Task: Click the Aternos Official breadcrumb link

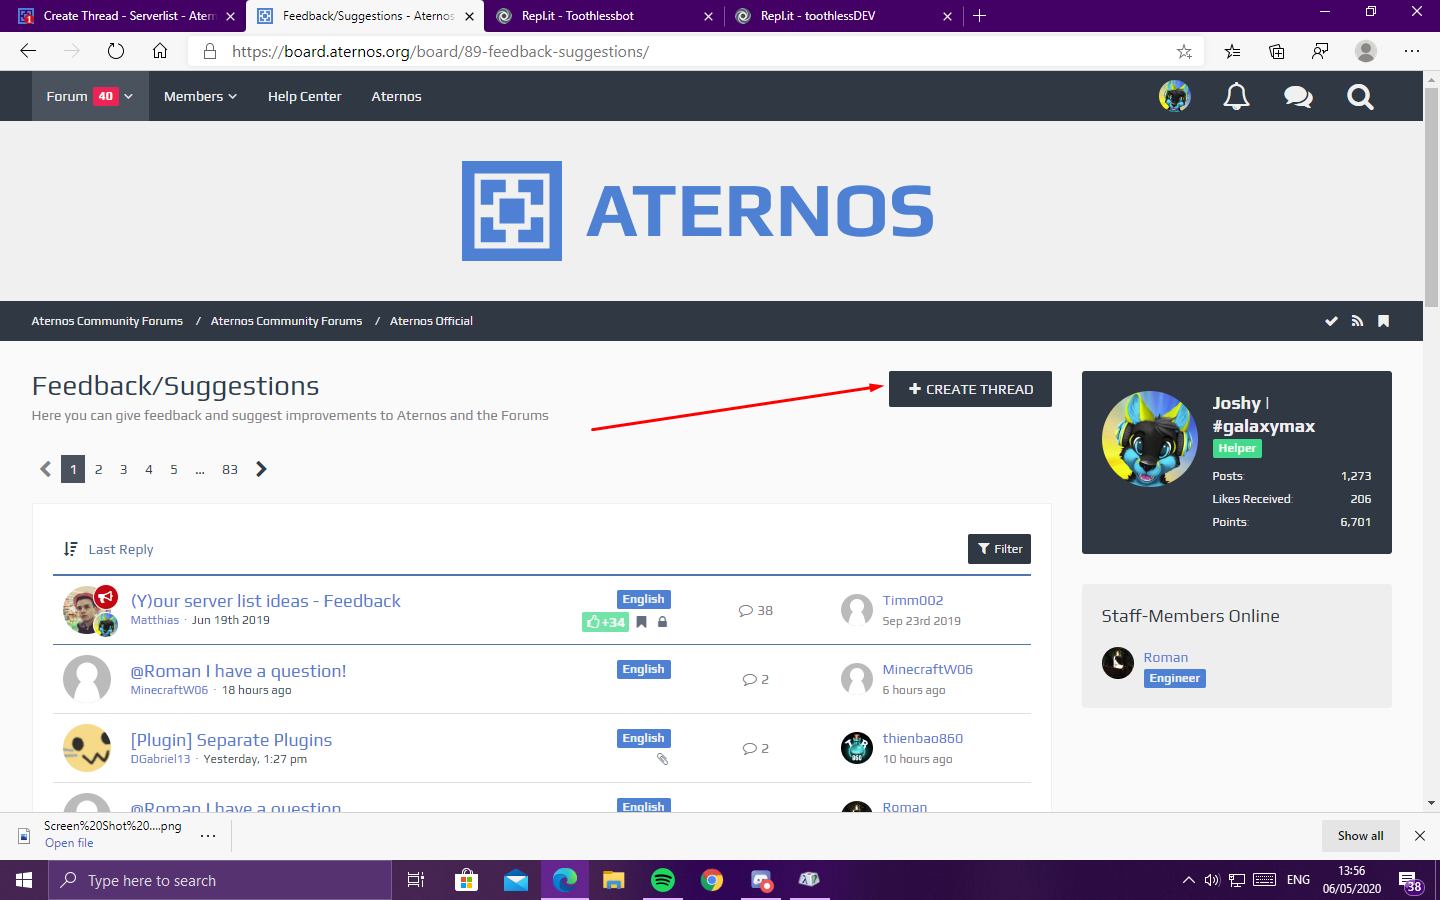Action: [431, 321]
